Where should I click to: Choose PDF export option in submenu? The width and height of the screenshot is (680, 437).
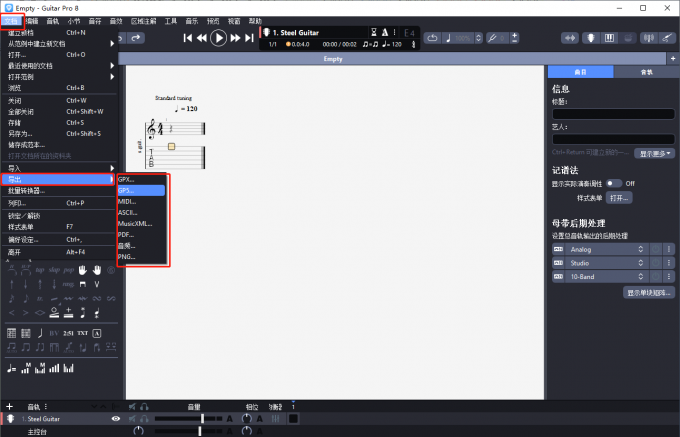[127, 234]
